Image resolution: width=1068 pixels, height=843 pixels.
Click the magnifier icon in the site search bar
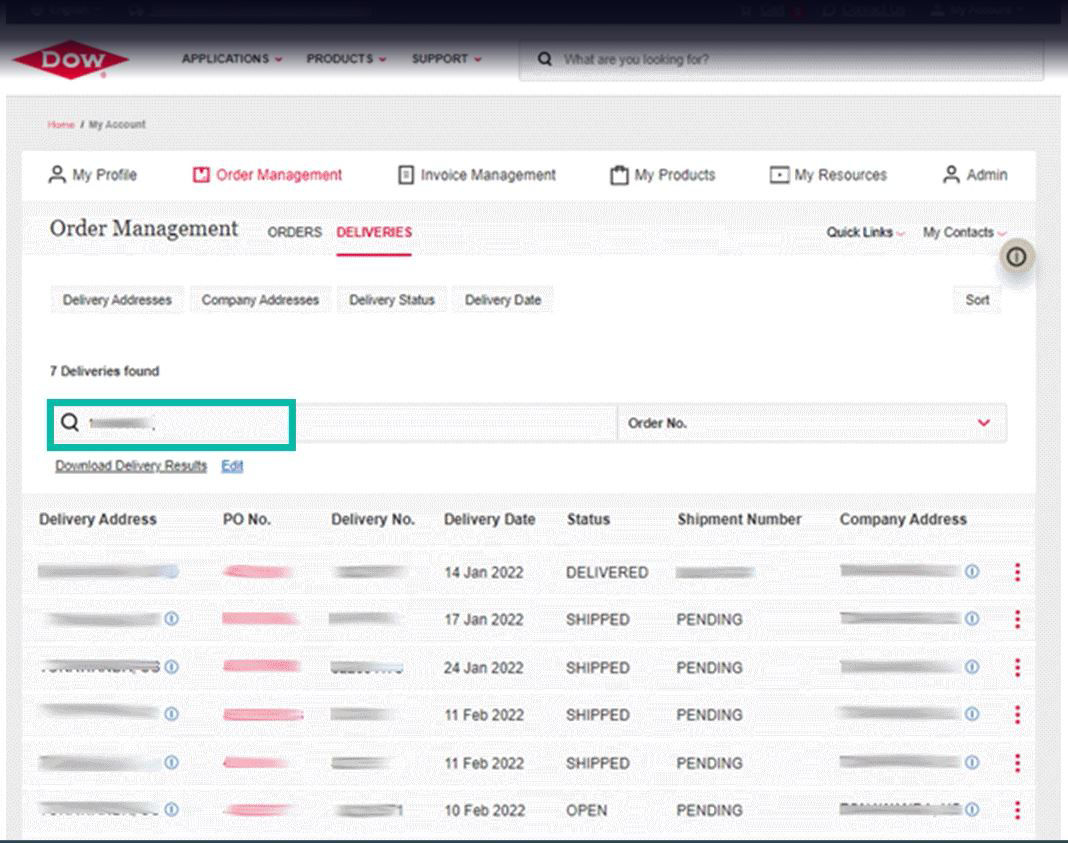pos(544,59)
